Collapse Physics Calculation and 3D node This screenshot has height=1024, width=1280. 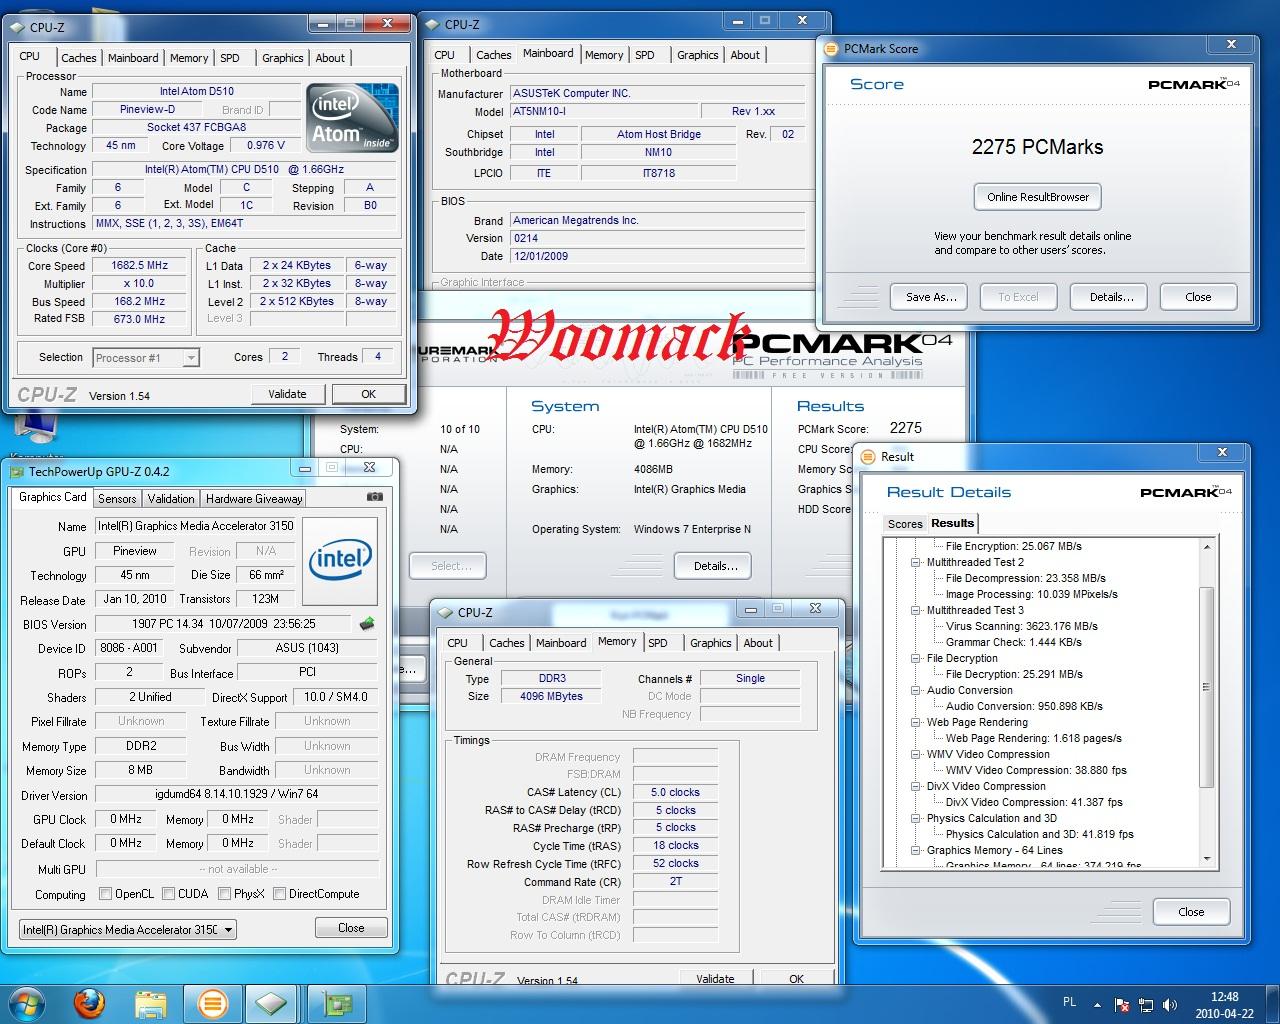916,819
